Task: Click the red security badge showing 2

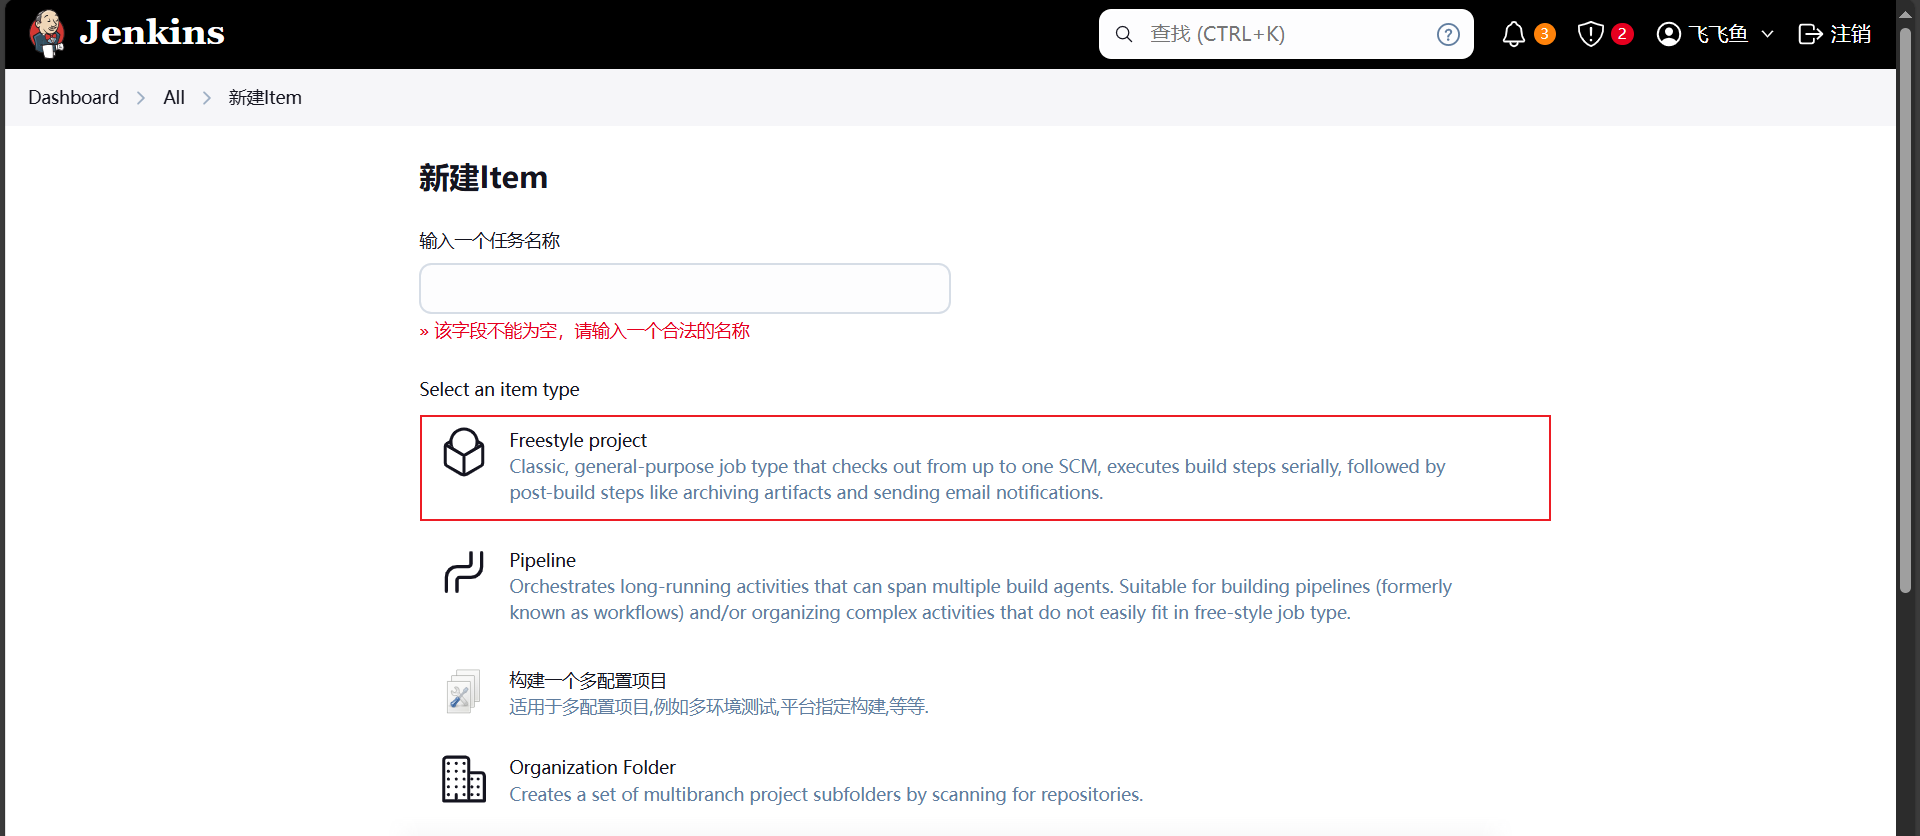Action: pyautogui.click(x=1623, y=34)
